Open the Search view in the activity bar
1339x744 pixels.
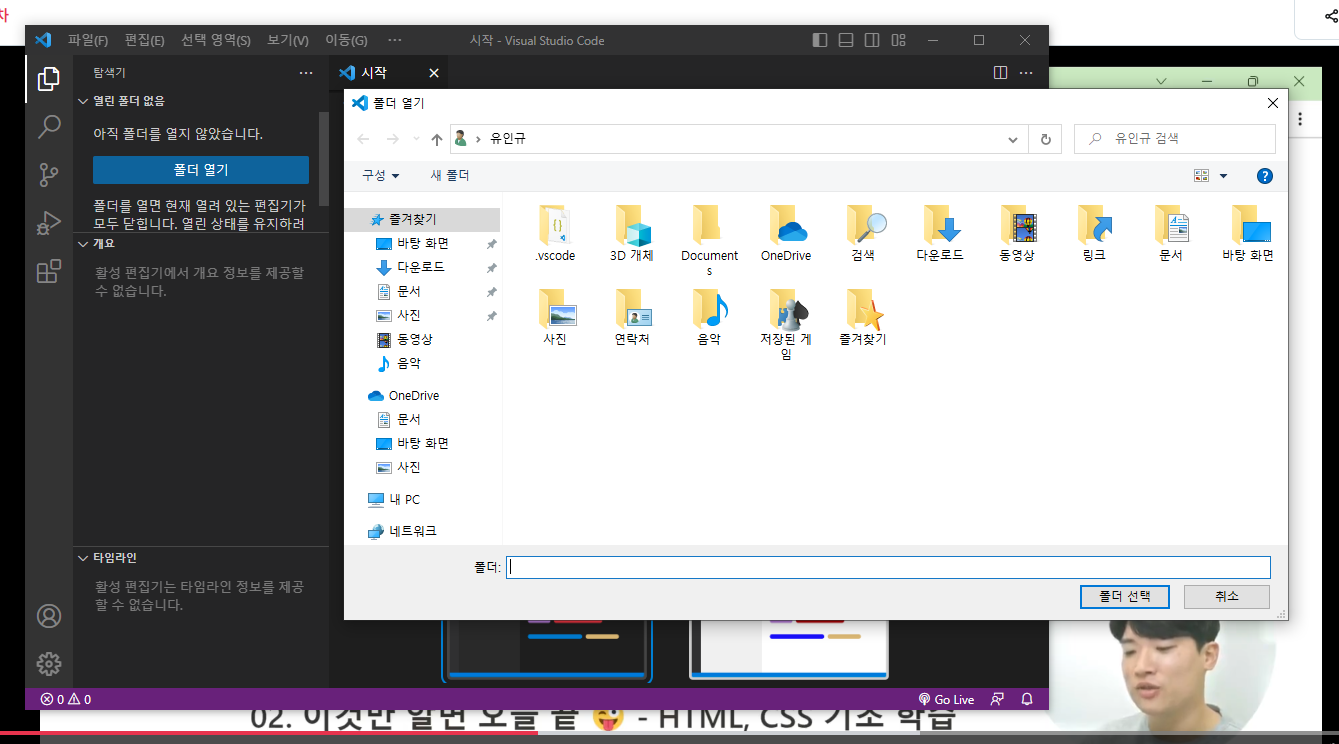(x=48, y=127)
